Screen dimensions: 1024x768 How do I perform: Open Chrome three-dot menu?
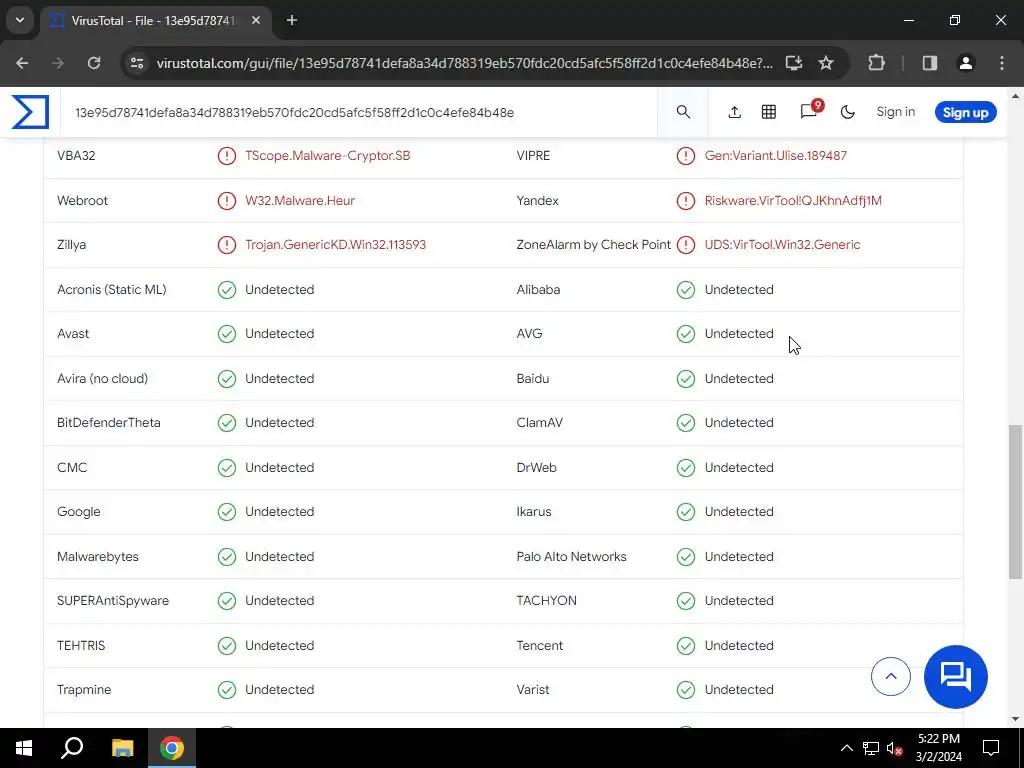coord(1002,63)
